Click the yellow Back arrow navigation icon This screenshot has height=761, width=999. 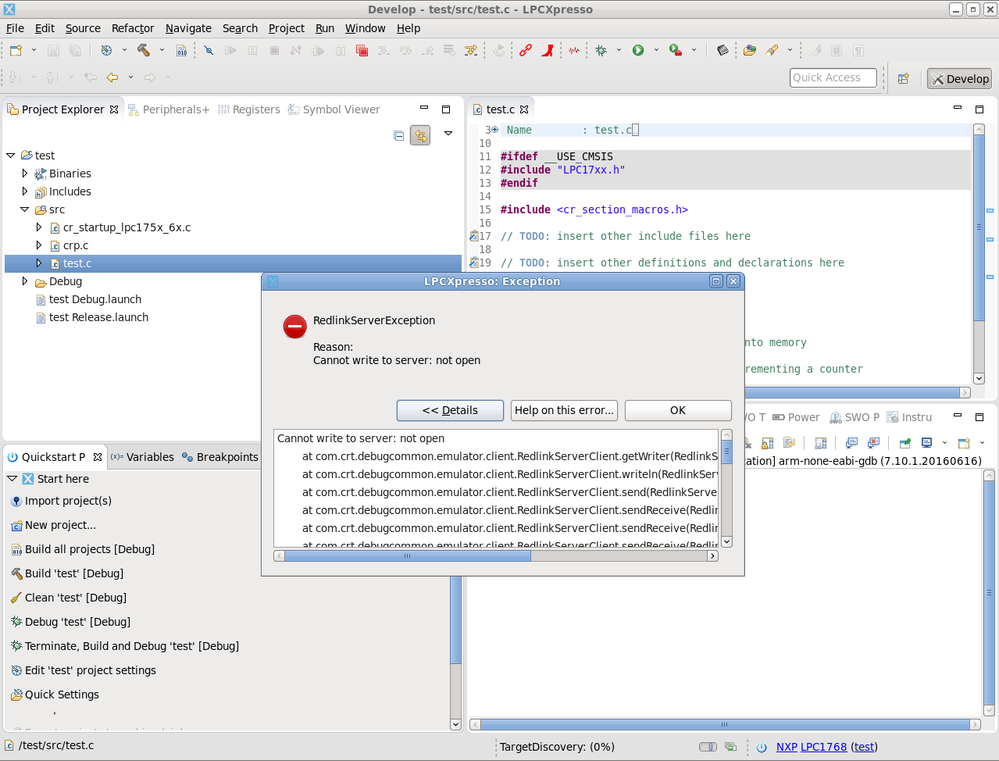point(113,77)
